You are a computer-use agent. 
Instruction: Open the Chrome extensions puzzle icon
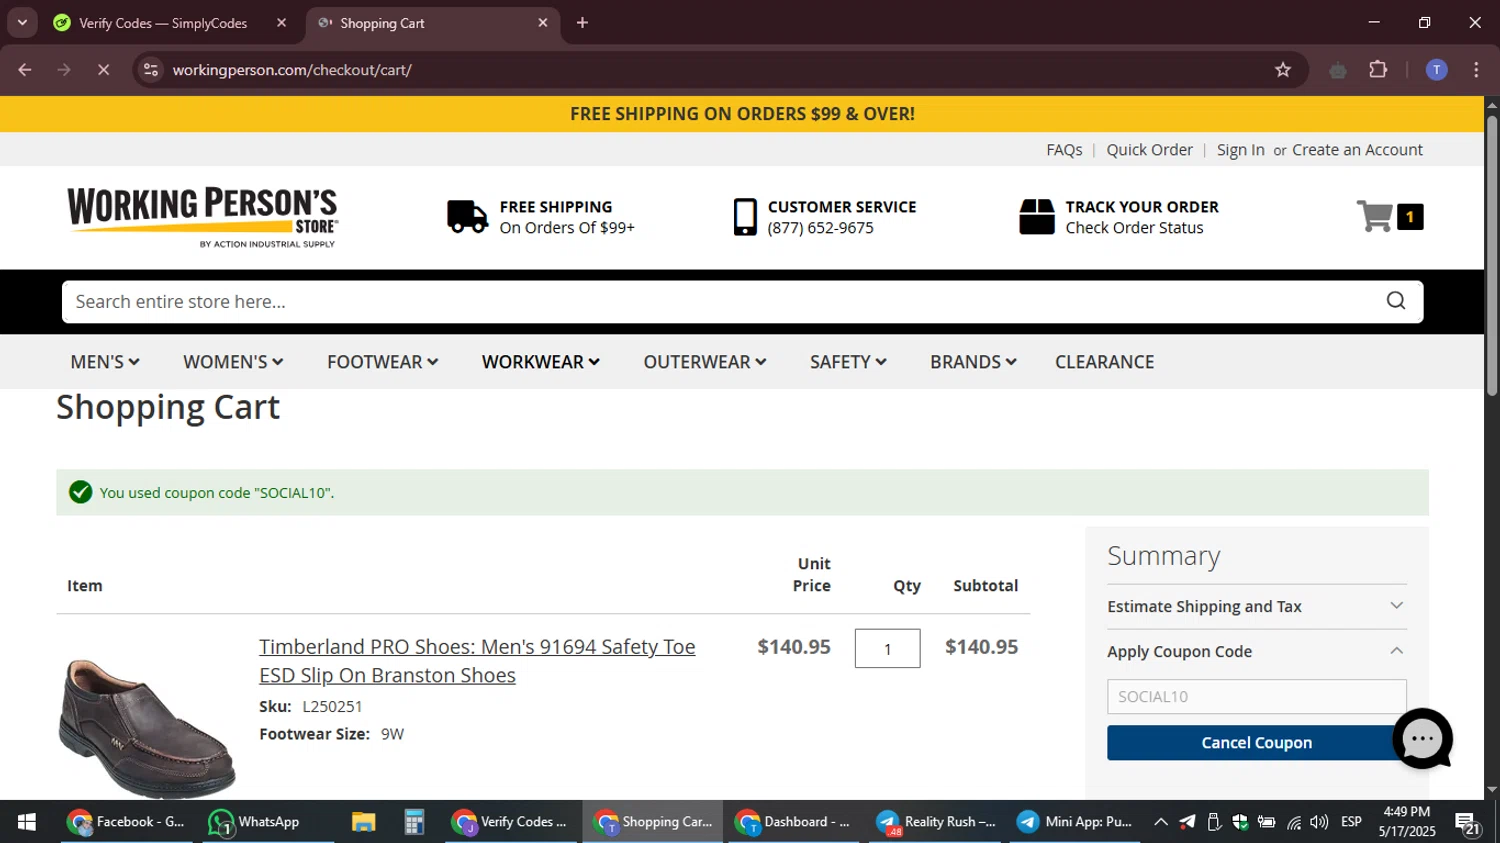tap(1378, 70)
